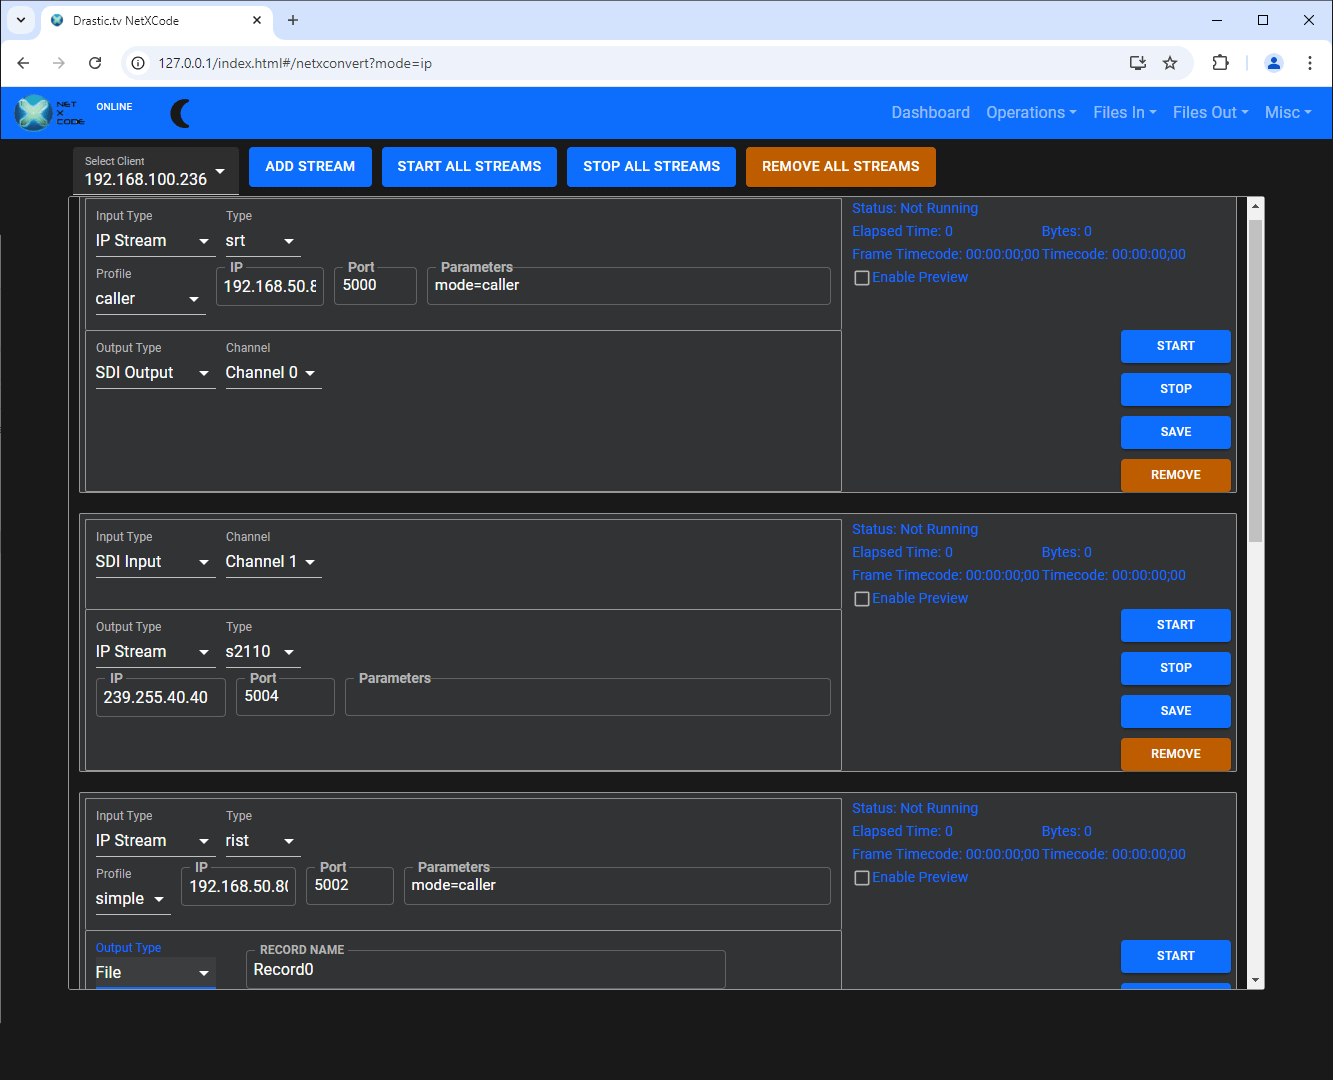
Task: Bookmark this page with star icon
Action: tap(1170, 63)
